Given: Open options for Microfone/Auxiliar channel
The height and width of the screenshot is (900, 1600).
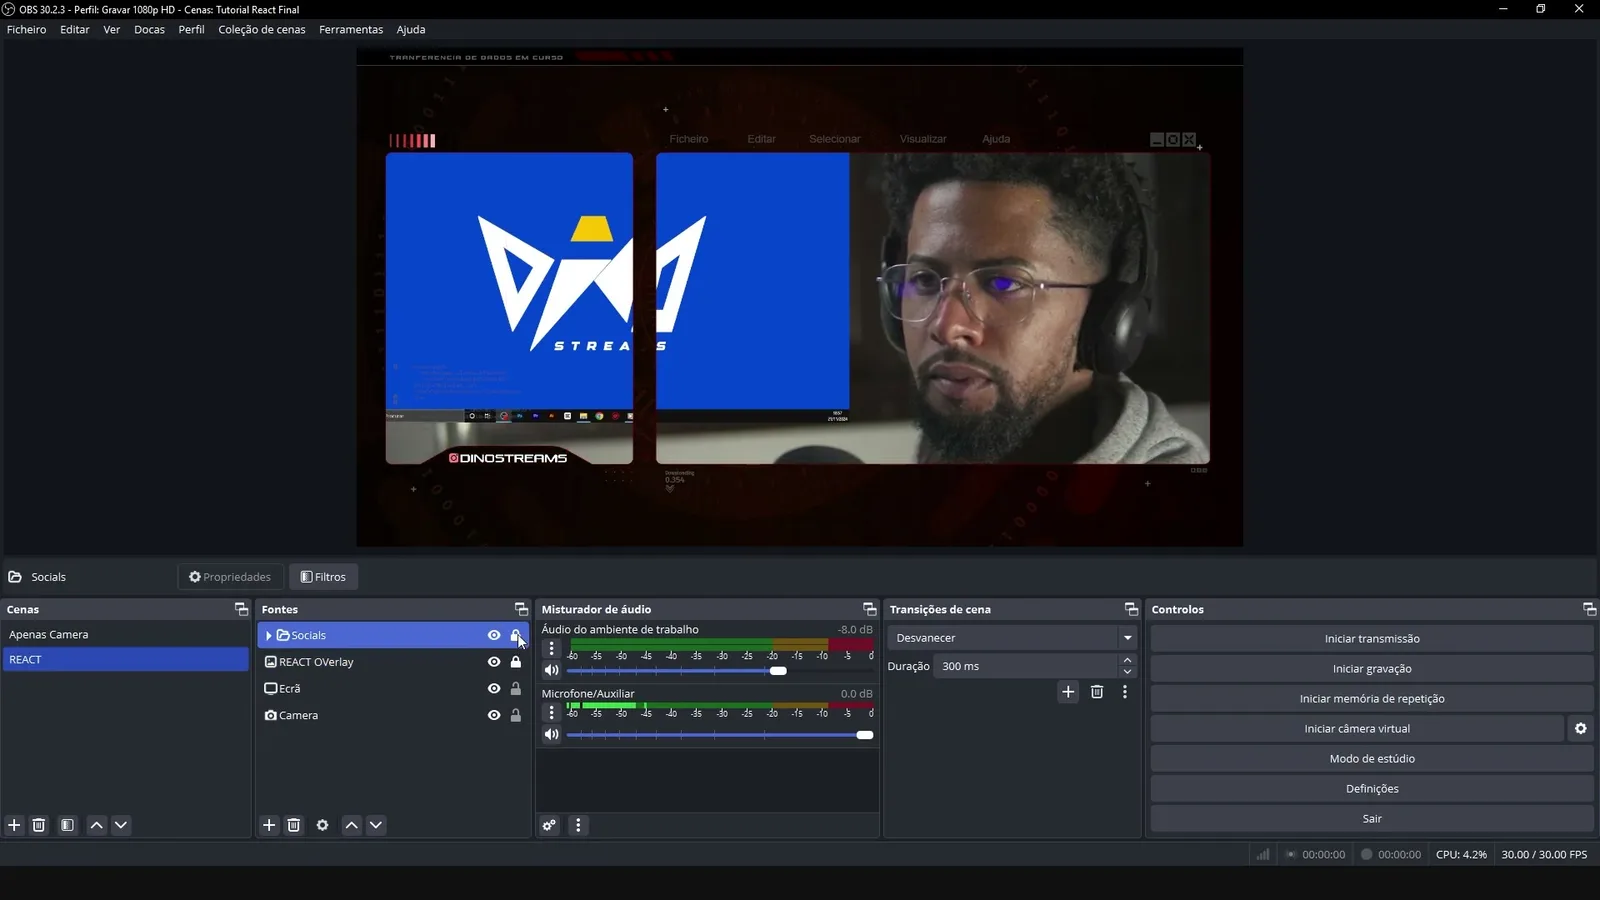Looking at the screenshot, I should [x=551, y=713].
